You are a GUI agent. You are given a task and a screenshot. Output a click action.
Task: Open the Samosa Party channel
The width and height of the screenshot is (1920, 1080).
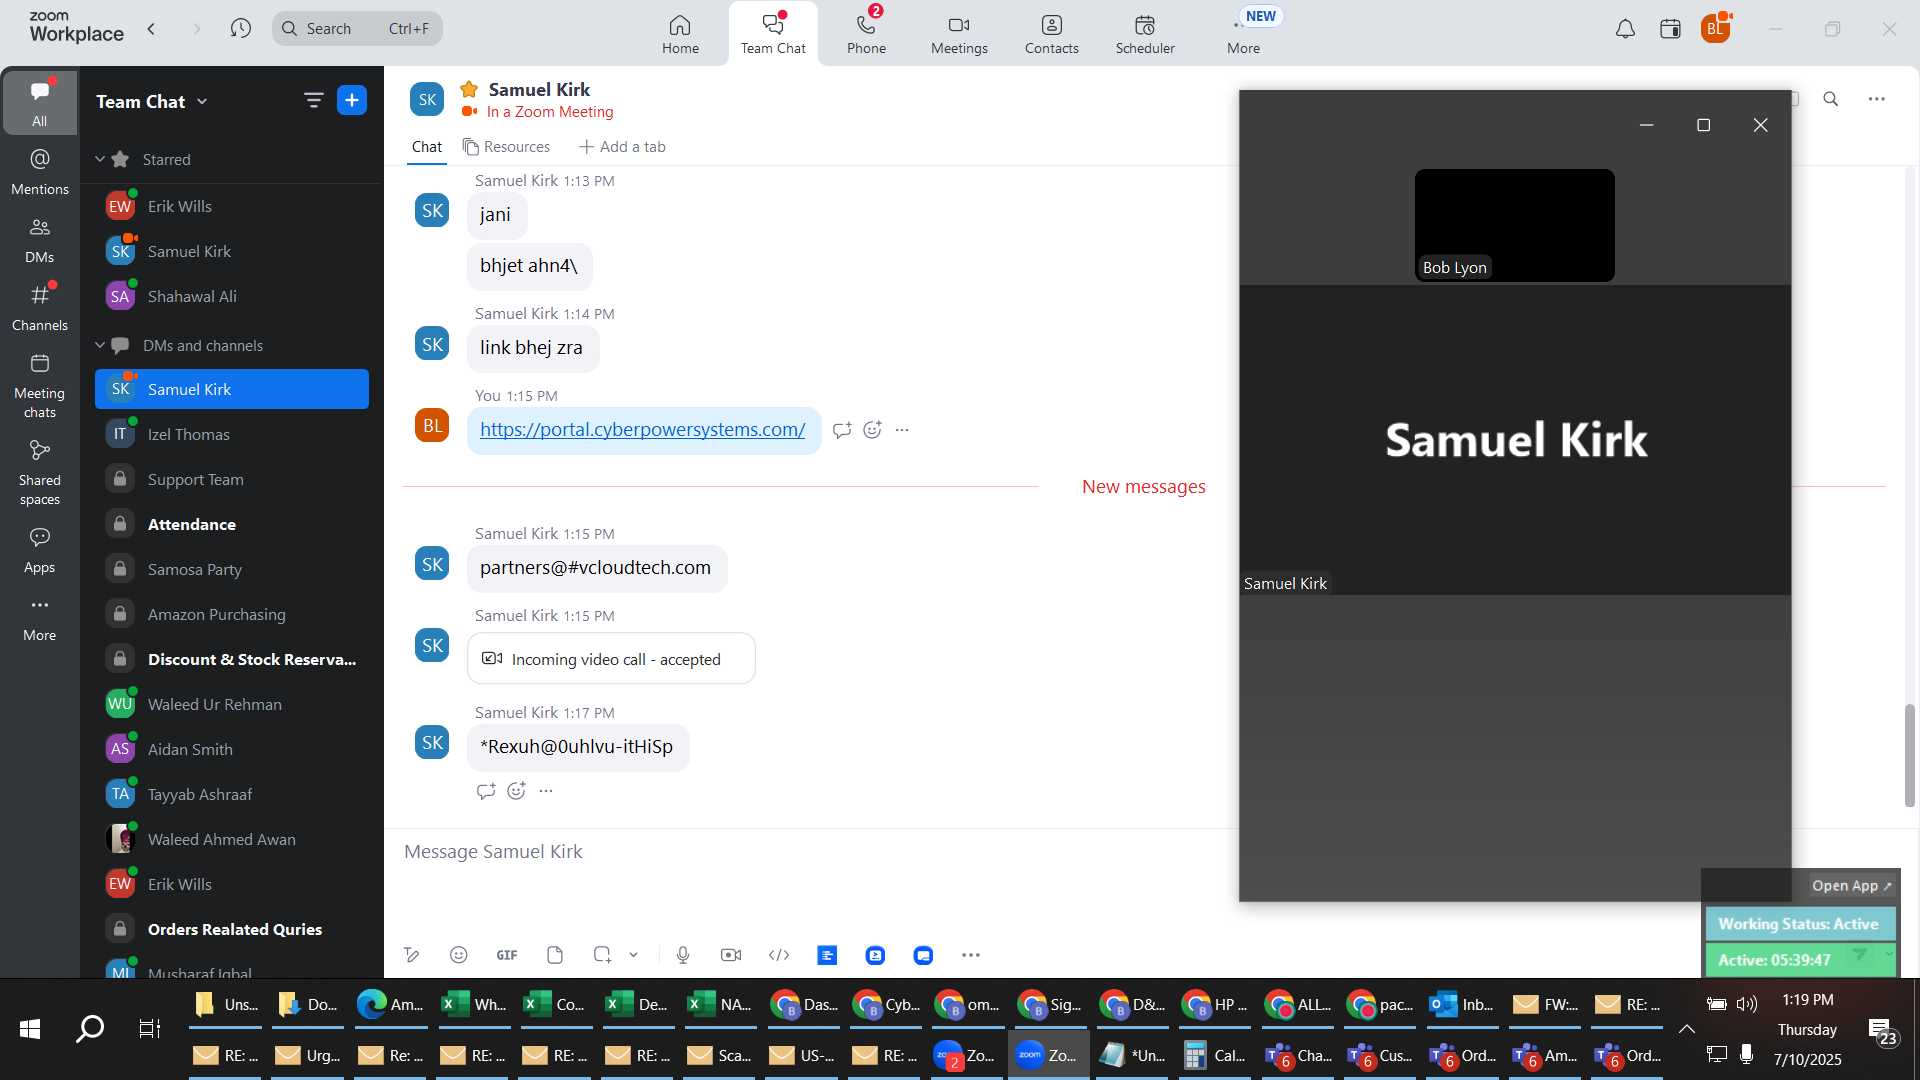pyautogui.click(x=232, y=569)
